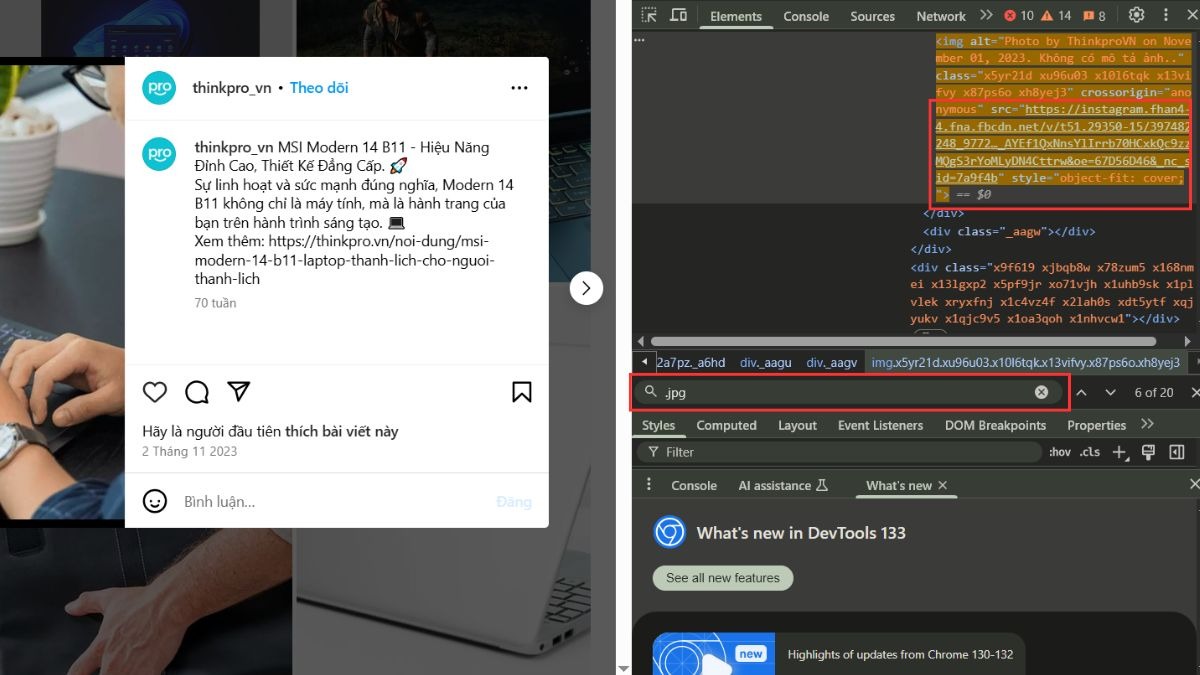Click the See all new features button
Image resolution: width=1200 pixels, height=675 pixels.
point(723,578)
